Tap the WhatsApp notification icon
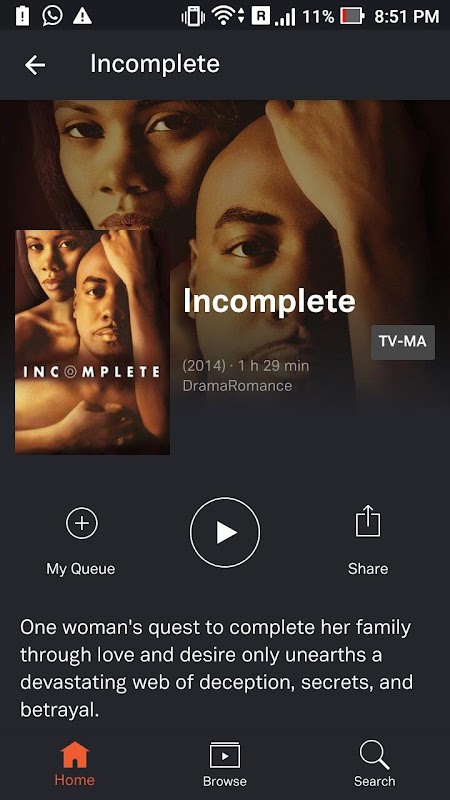Image resolution: width=450 pixels, height=800 pixels. (53, 16)
